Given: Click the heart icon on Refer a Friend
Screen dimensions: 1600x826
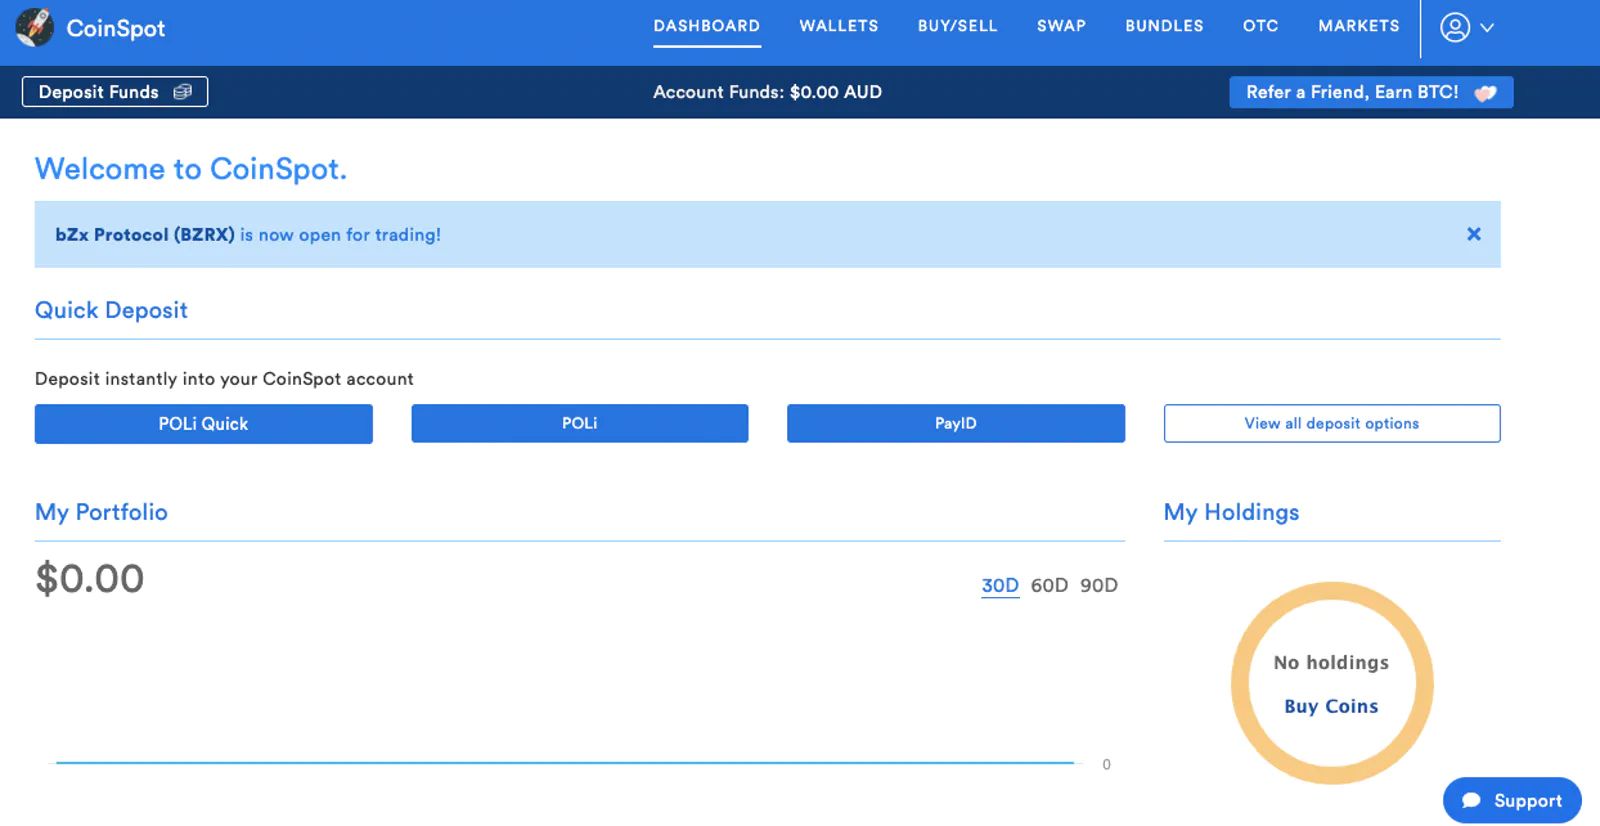Looking at the screenshot, I should [x=1485, y=93].
